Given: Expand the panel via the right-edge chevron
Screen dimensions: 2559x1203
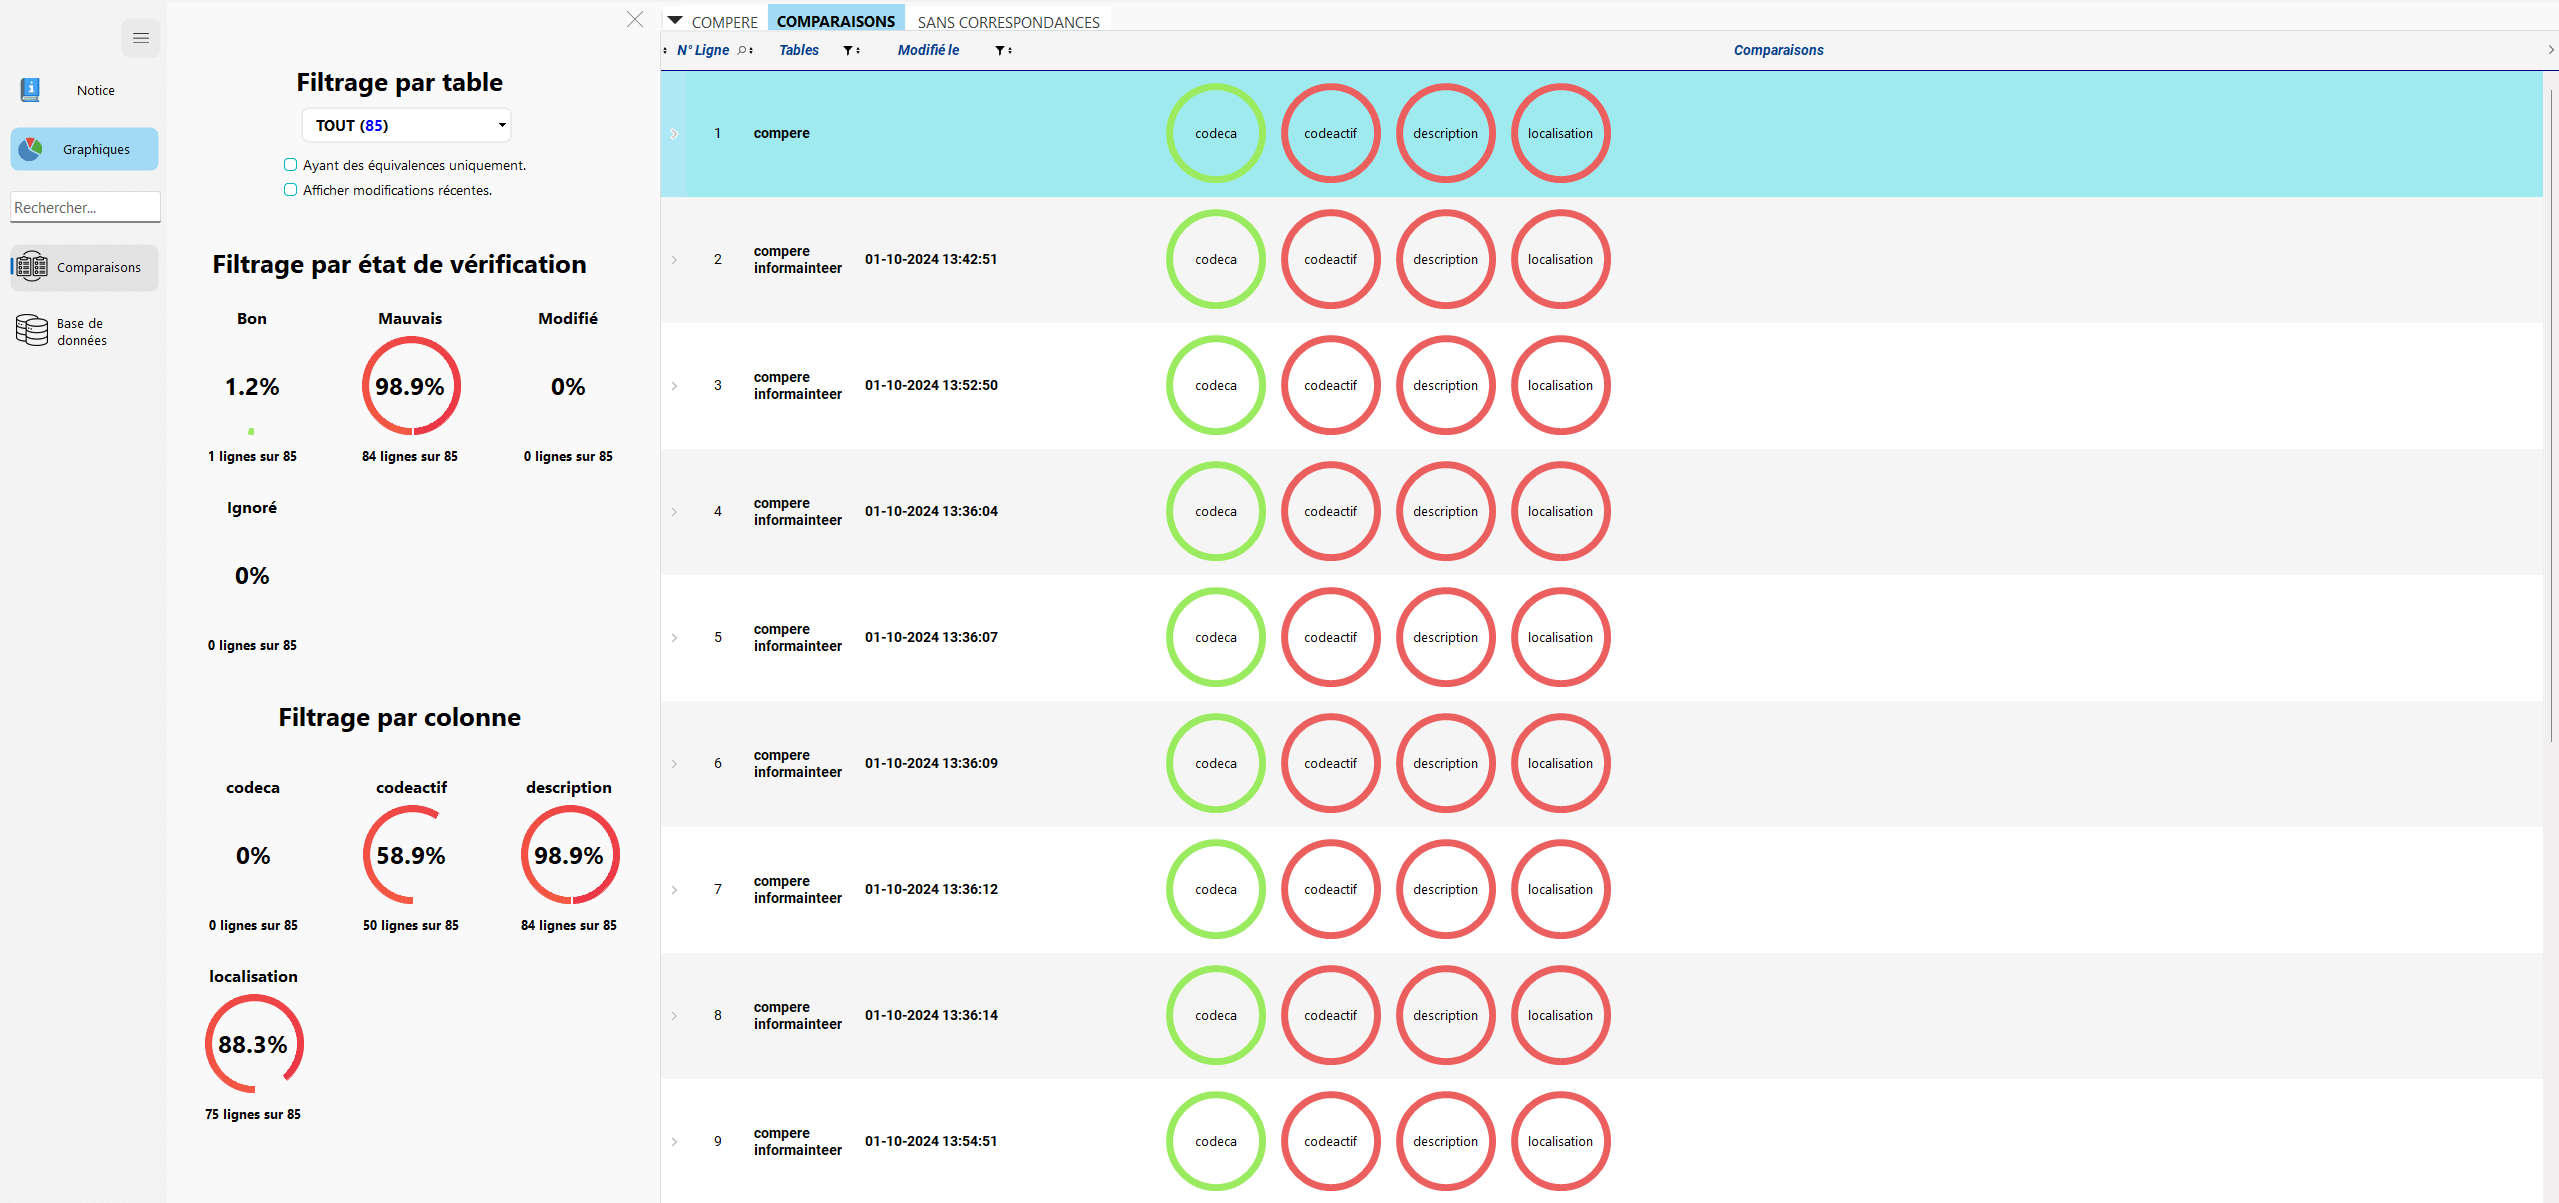Looking at the screenshot, I should coord(2550,50).
